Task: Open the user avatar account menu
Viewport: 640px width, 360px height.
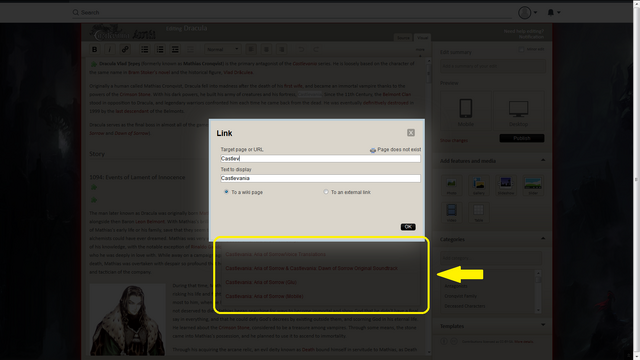Action: pyautogui.click(x=527, y=13)
